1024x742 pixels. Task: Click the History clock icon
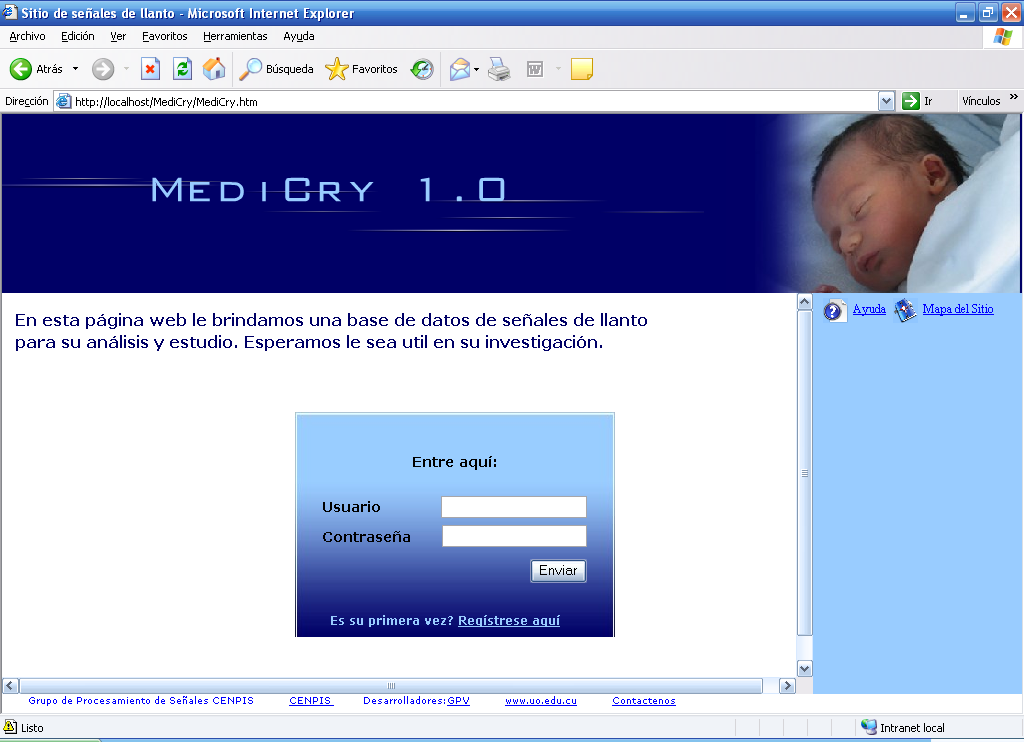pyautogui.click(x=423, y=69)
